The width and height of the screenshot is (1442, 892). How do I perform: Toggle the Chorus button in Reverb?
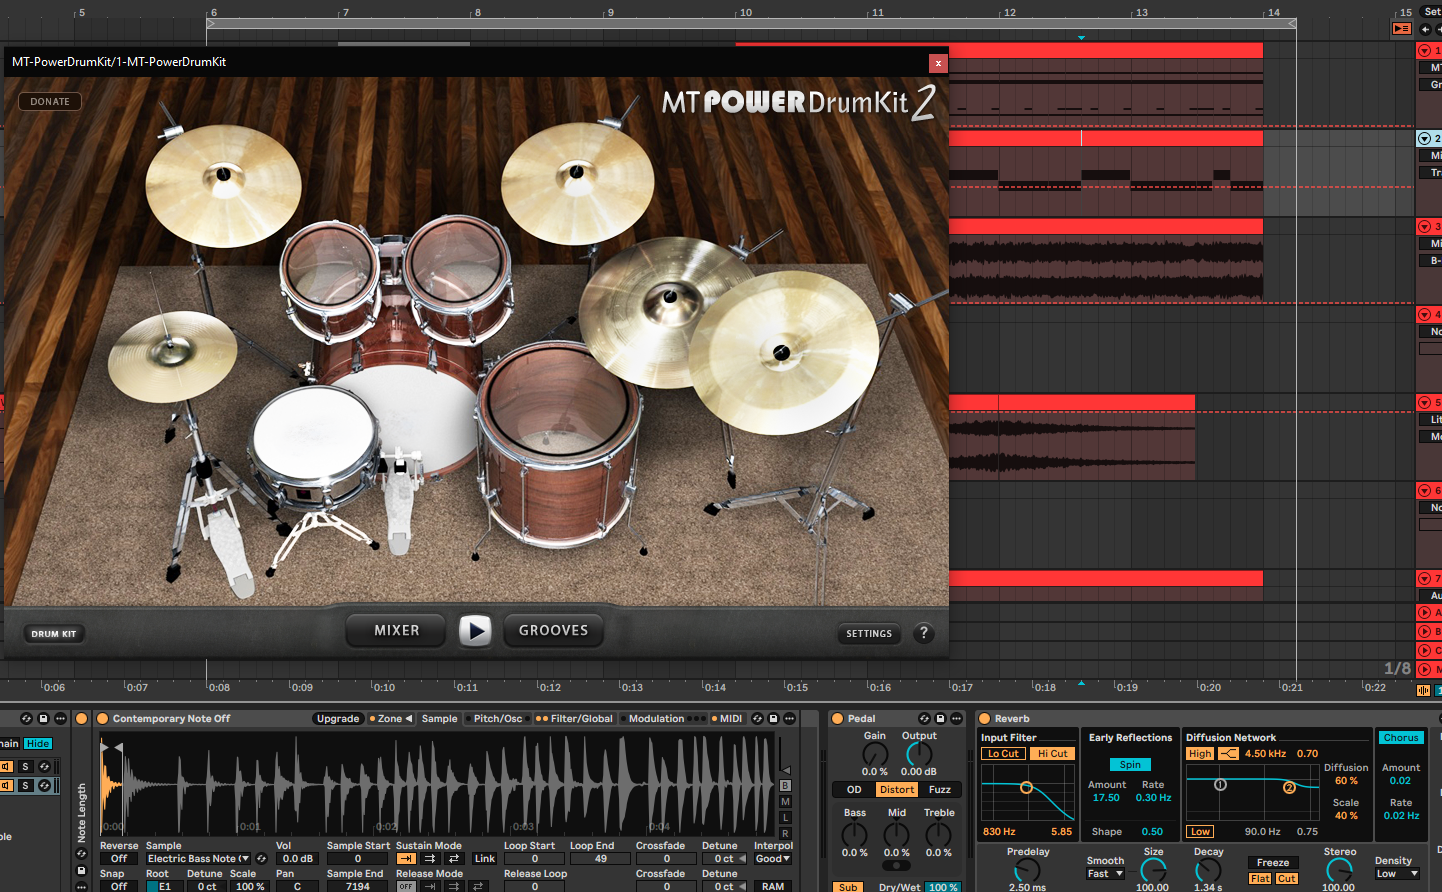click(x=1400, y=738)
